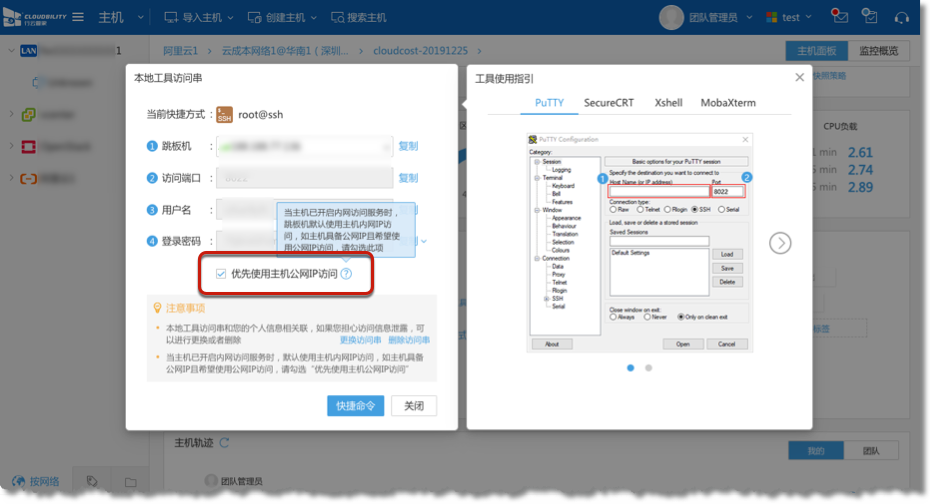This screenshot has width=930, height=504.
Task: Expand the orange bracket tree node
Action: coord(11,177)
